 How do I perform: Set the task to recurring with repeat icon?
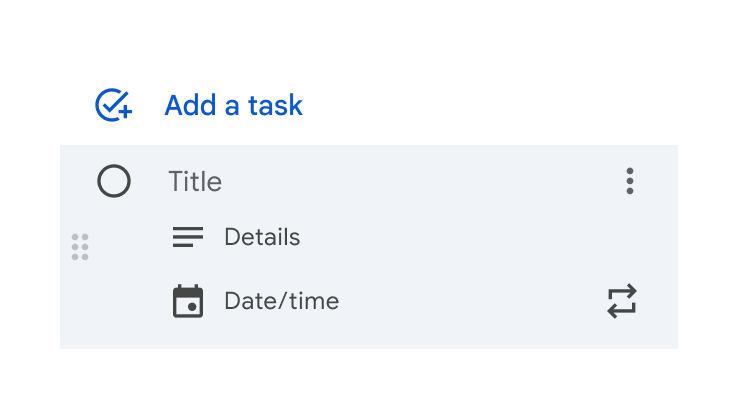622,301
